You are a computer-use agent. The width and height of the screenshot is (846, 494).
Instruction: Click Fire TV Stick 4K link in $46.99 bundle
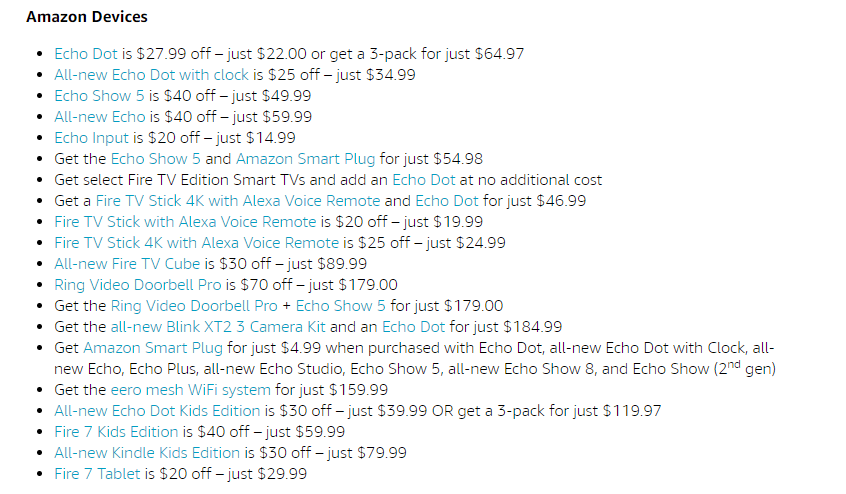pyautogui.click(x=238, y=201)
